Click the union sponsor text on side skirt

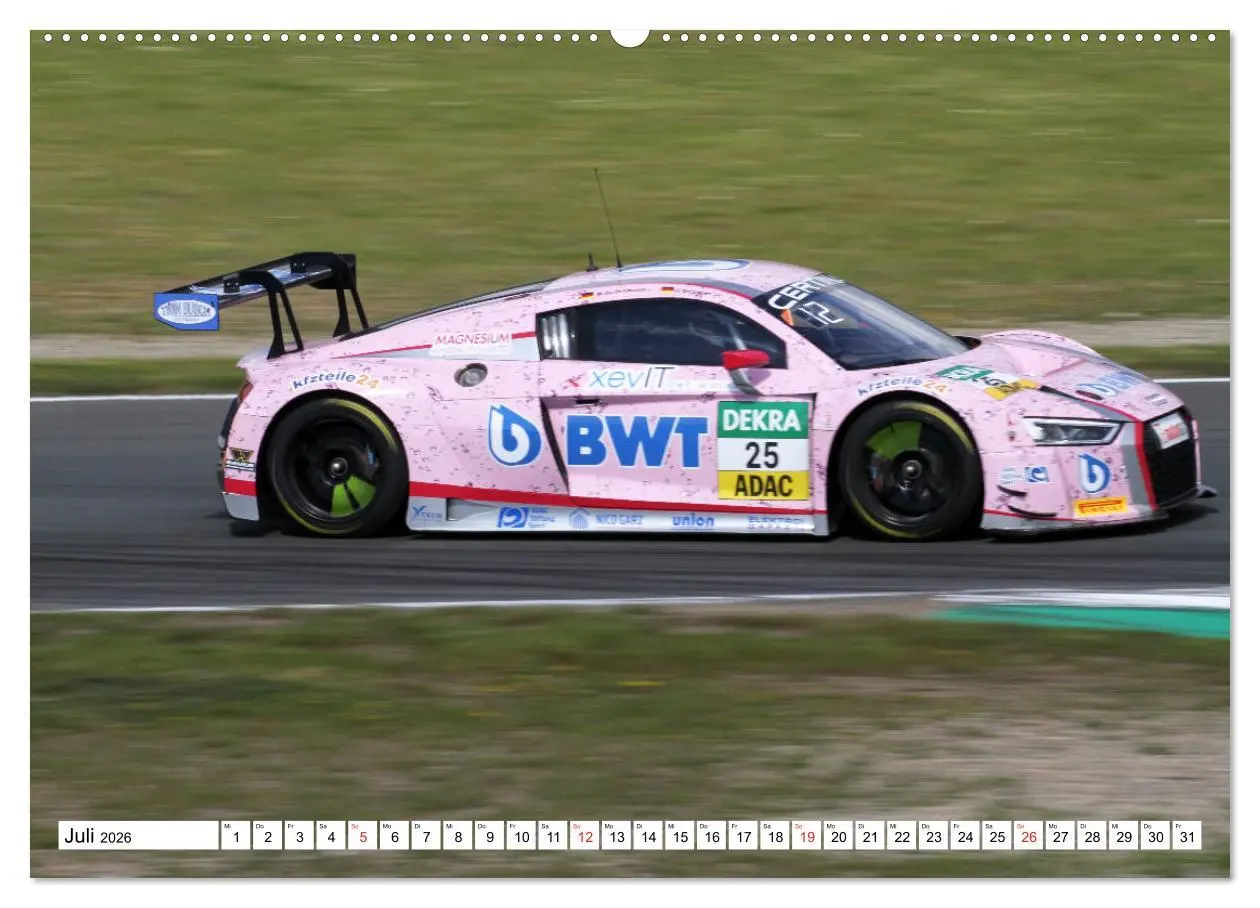click(x=693, y=521)
